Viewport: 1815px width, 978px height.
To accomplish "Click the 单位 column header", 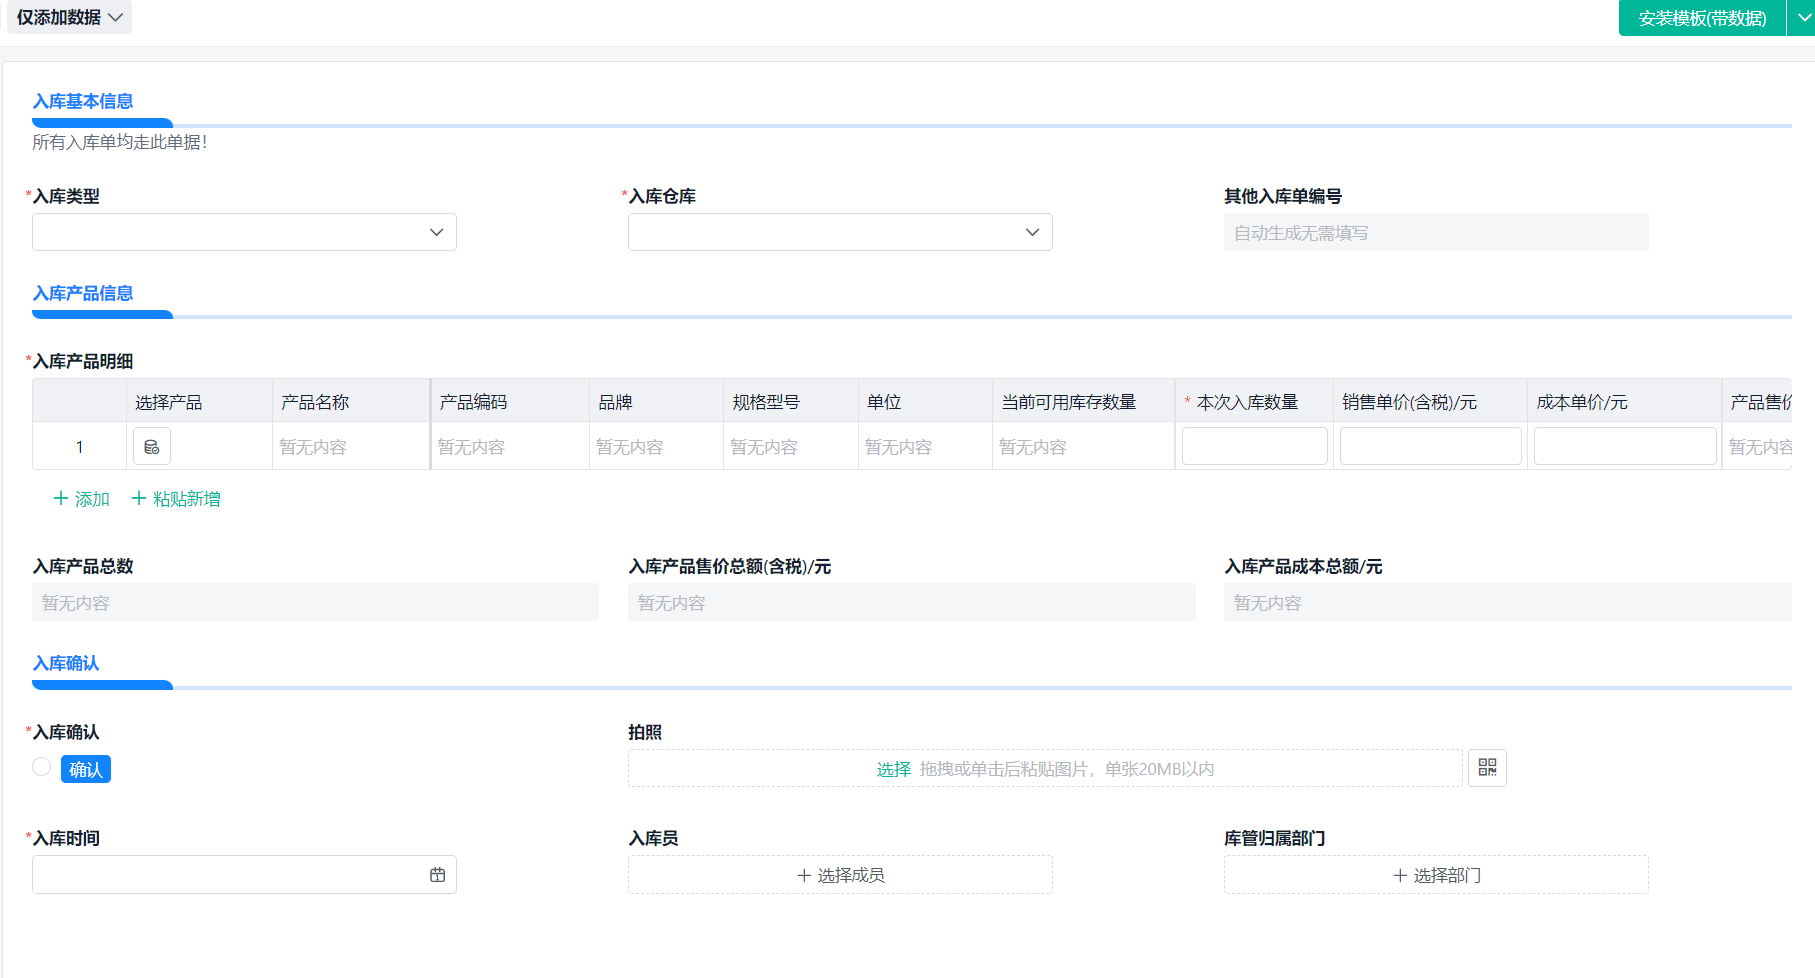I will [925, 401].
